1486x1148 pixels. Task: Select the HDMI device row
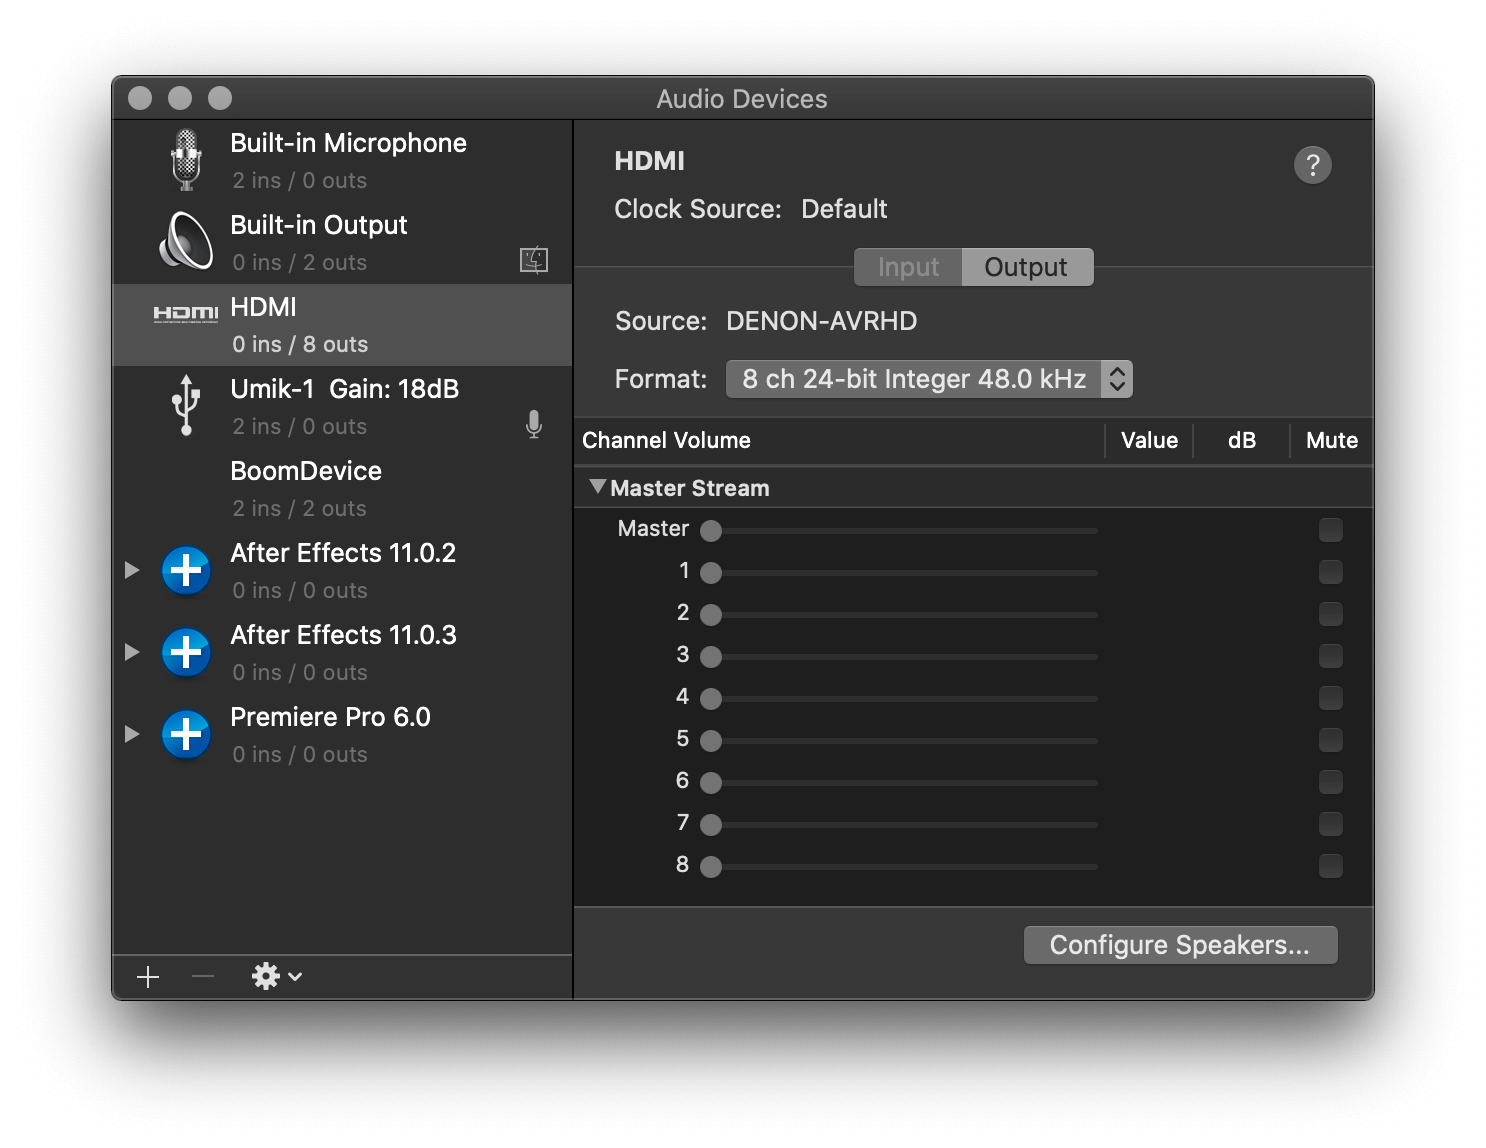(x=343, y=325)
